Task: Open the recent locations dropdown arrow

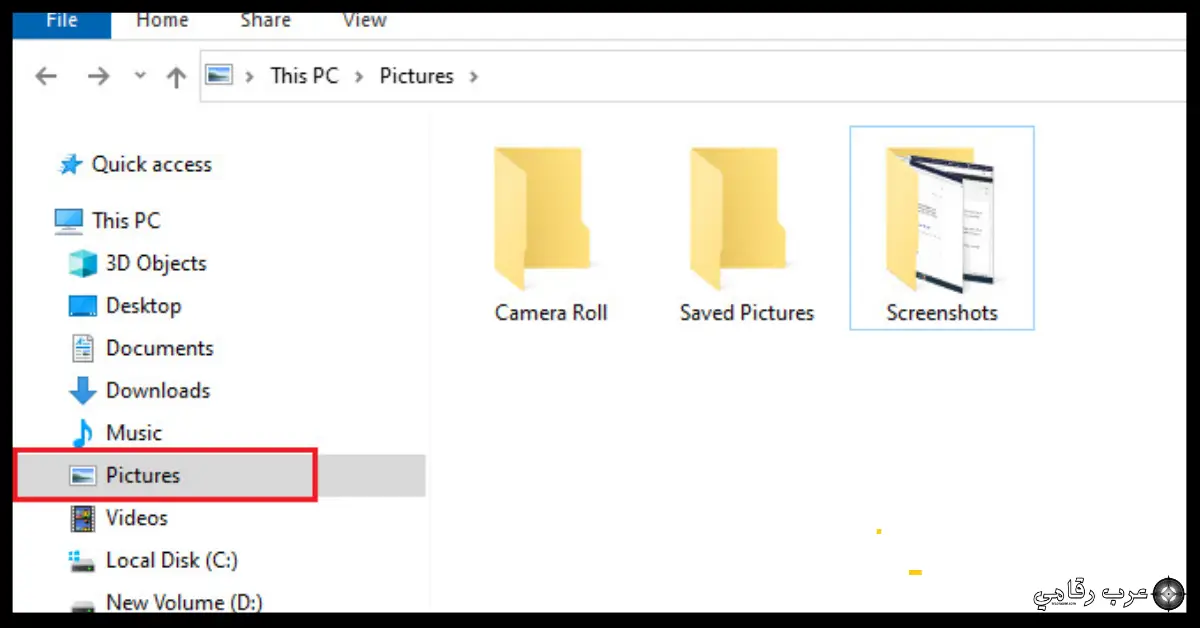Action: tap(140, 76)
